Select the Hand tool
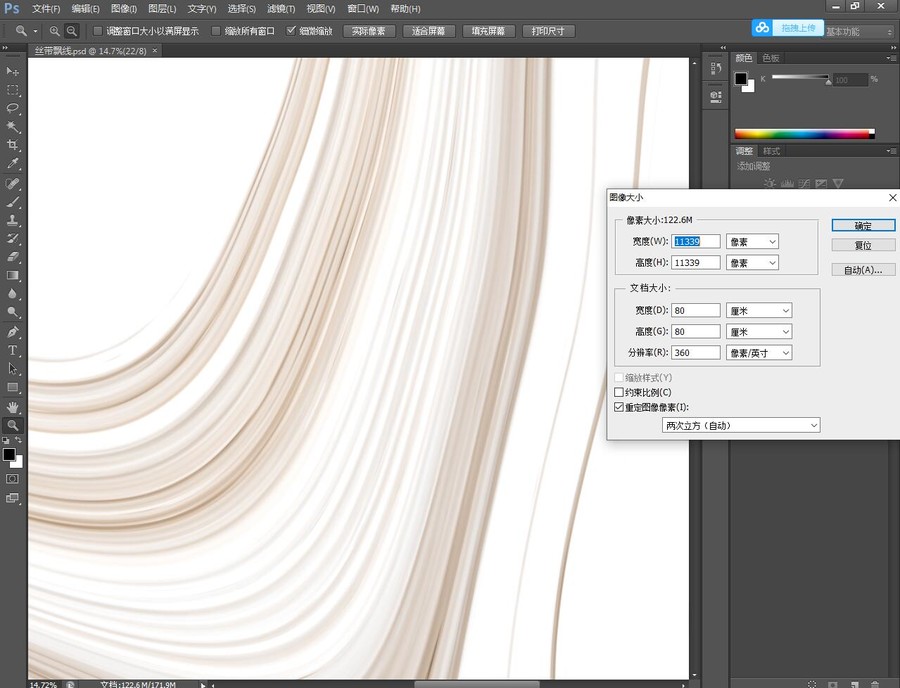 [12, 407]
